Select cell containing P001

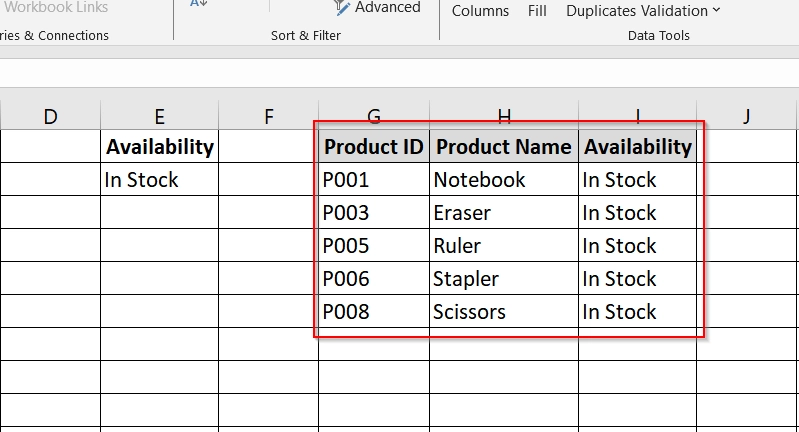tap(374, 179)
